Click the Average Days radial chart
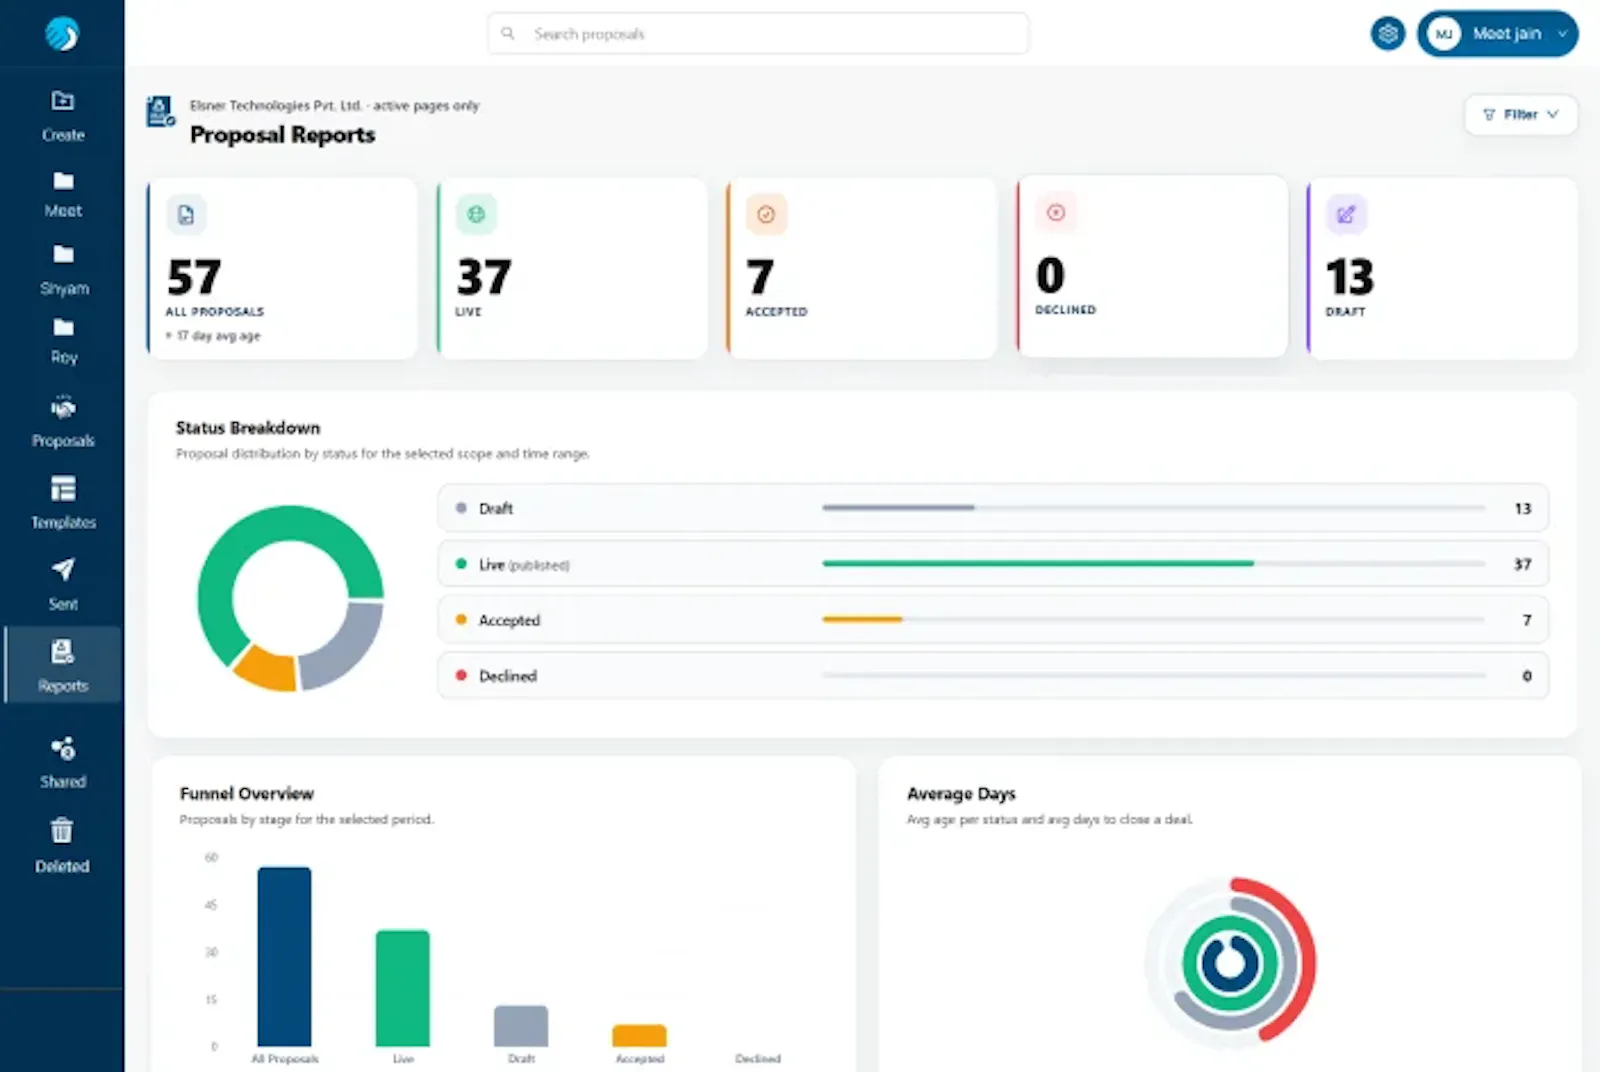Viewport: 1600px width, 1072px height. pos(1230,963)
